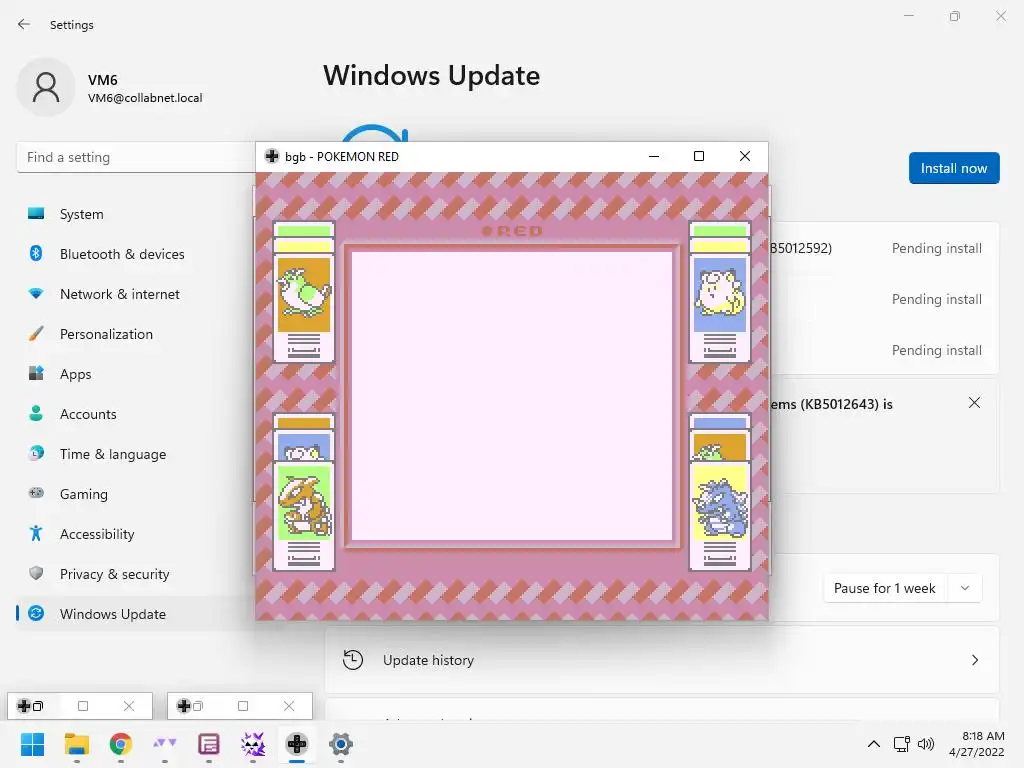1024x768 pixels.
Task: Click the Privacy & security shield icon
Action: pos(36,573)
